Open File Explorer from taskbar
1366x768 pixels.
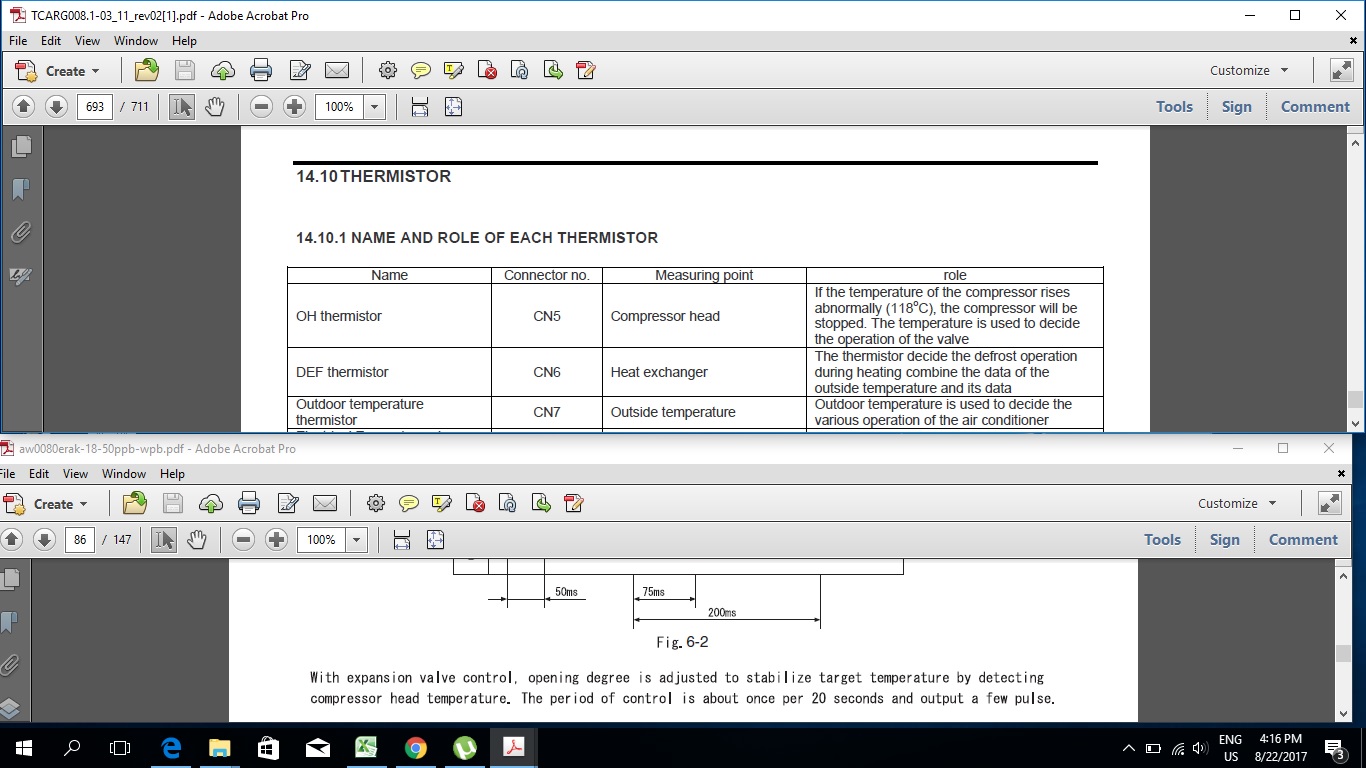pyautogui.click(x=220, y=747)
